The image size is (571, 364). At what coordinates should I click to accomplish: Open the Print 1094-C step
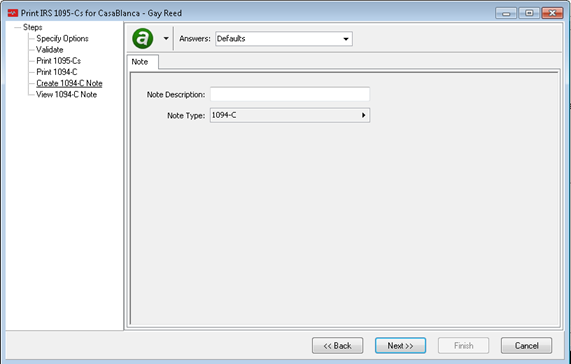click(x=56, y=72)
